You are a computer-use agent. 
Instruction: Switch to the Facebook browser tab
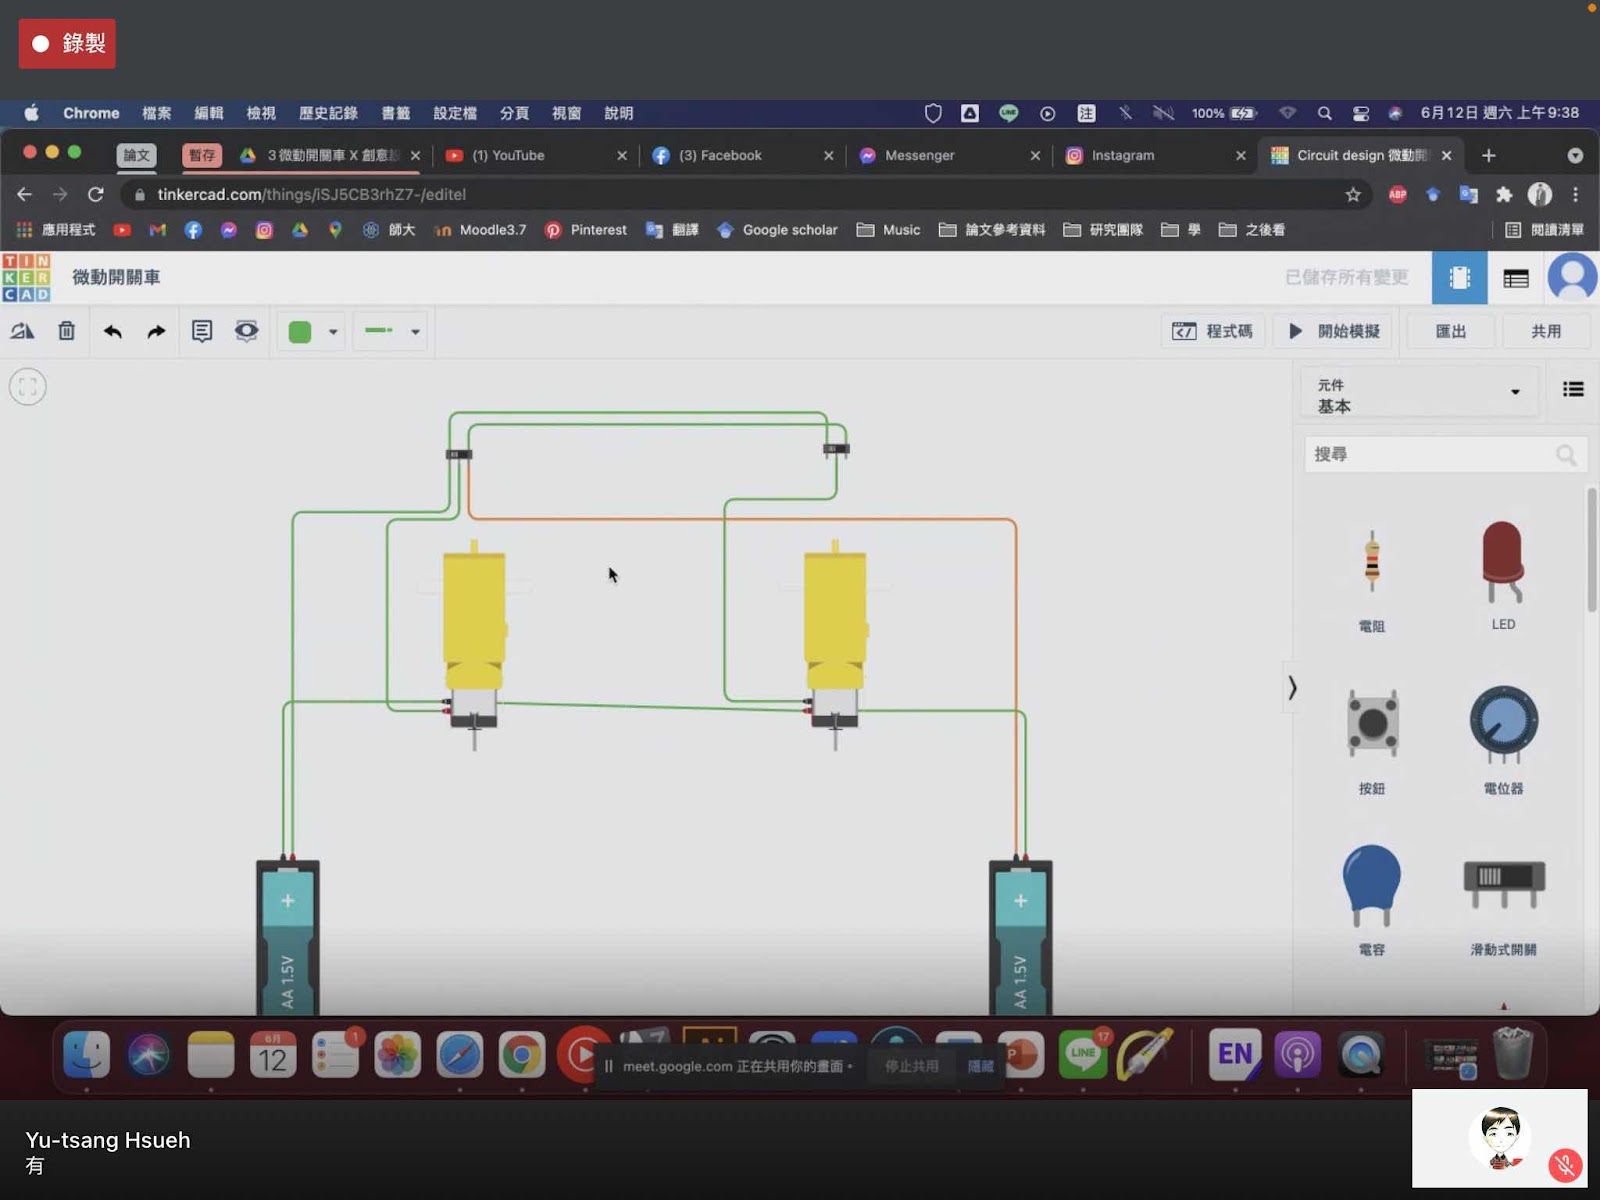click(x=742, y=155)
